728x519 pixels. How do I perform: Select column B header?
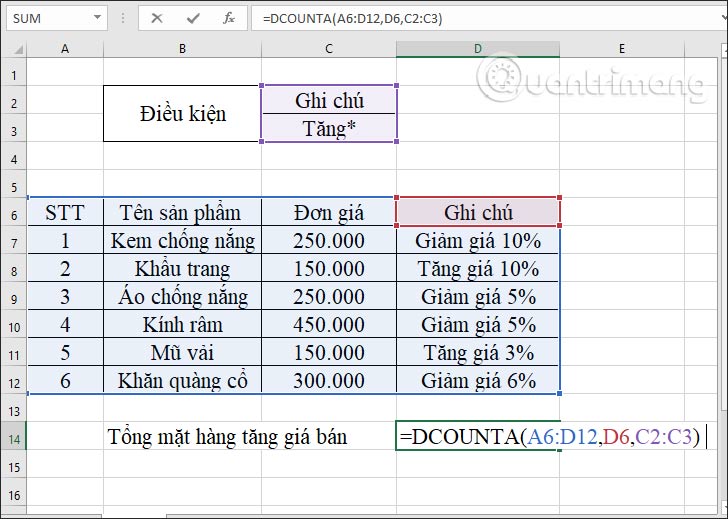click(x=182, y=49)
